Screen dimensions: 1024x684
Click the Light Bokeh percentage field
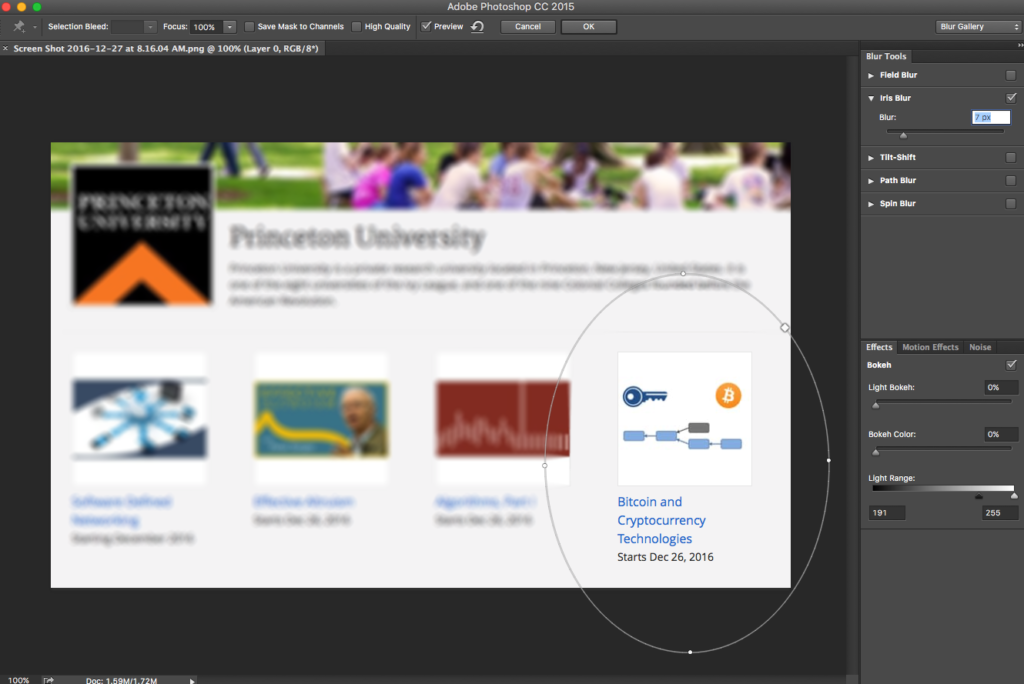(1000, 387)
